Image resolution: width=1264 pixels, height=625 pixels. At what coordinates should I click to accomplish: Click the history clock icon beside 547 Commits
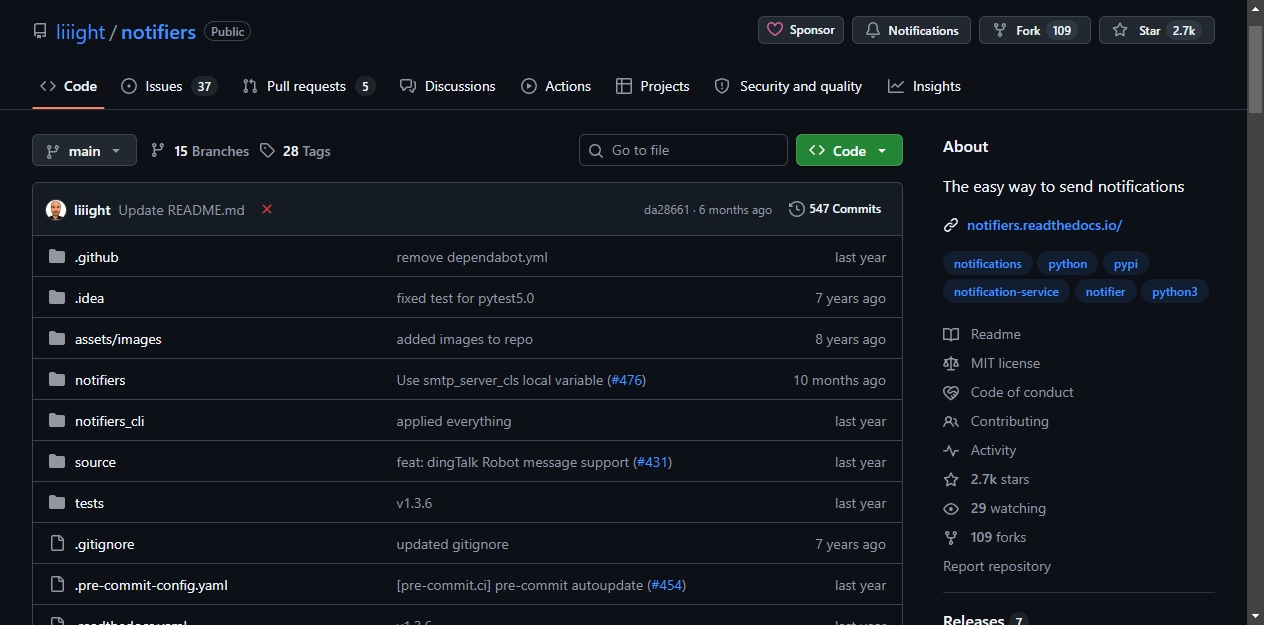(797, 209)
